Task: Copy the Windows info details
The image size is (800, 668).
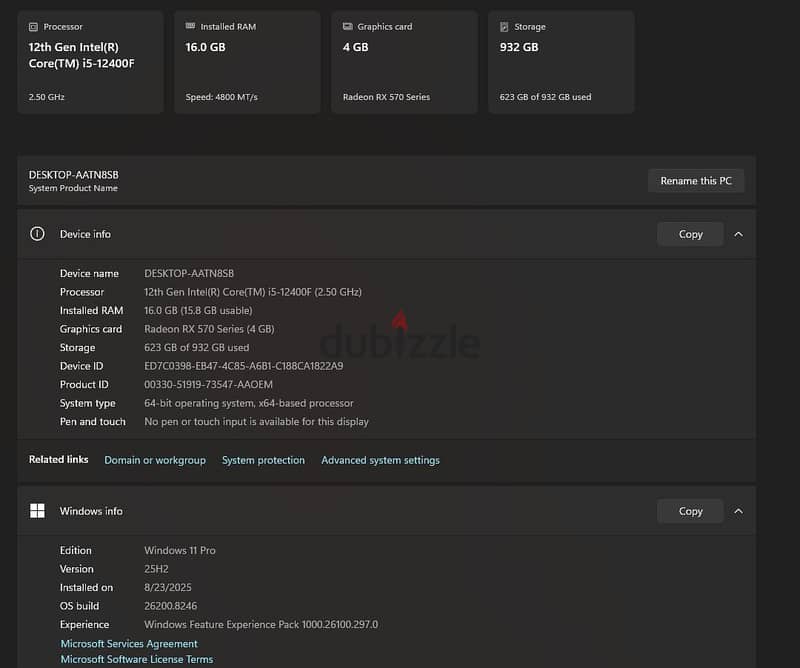Action: coord(690,511)
